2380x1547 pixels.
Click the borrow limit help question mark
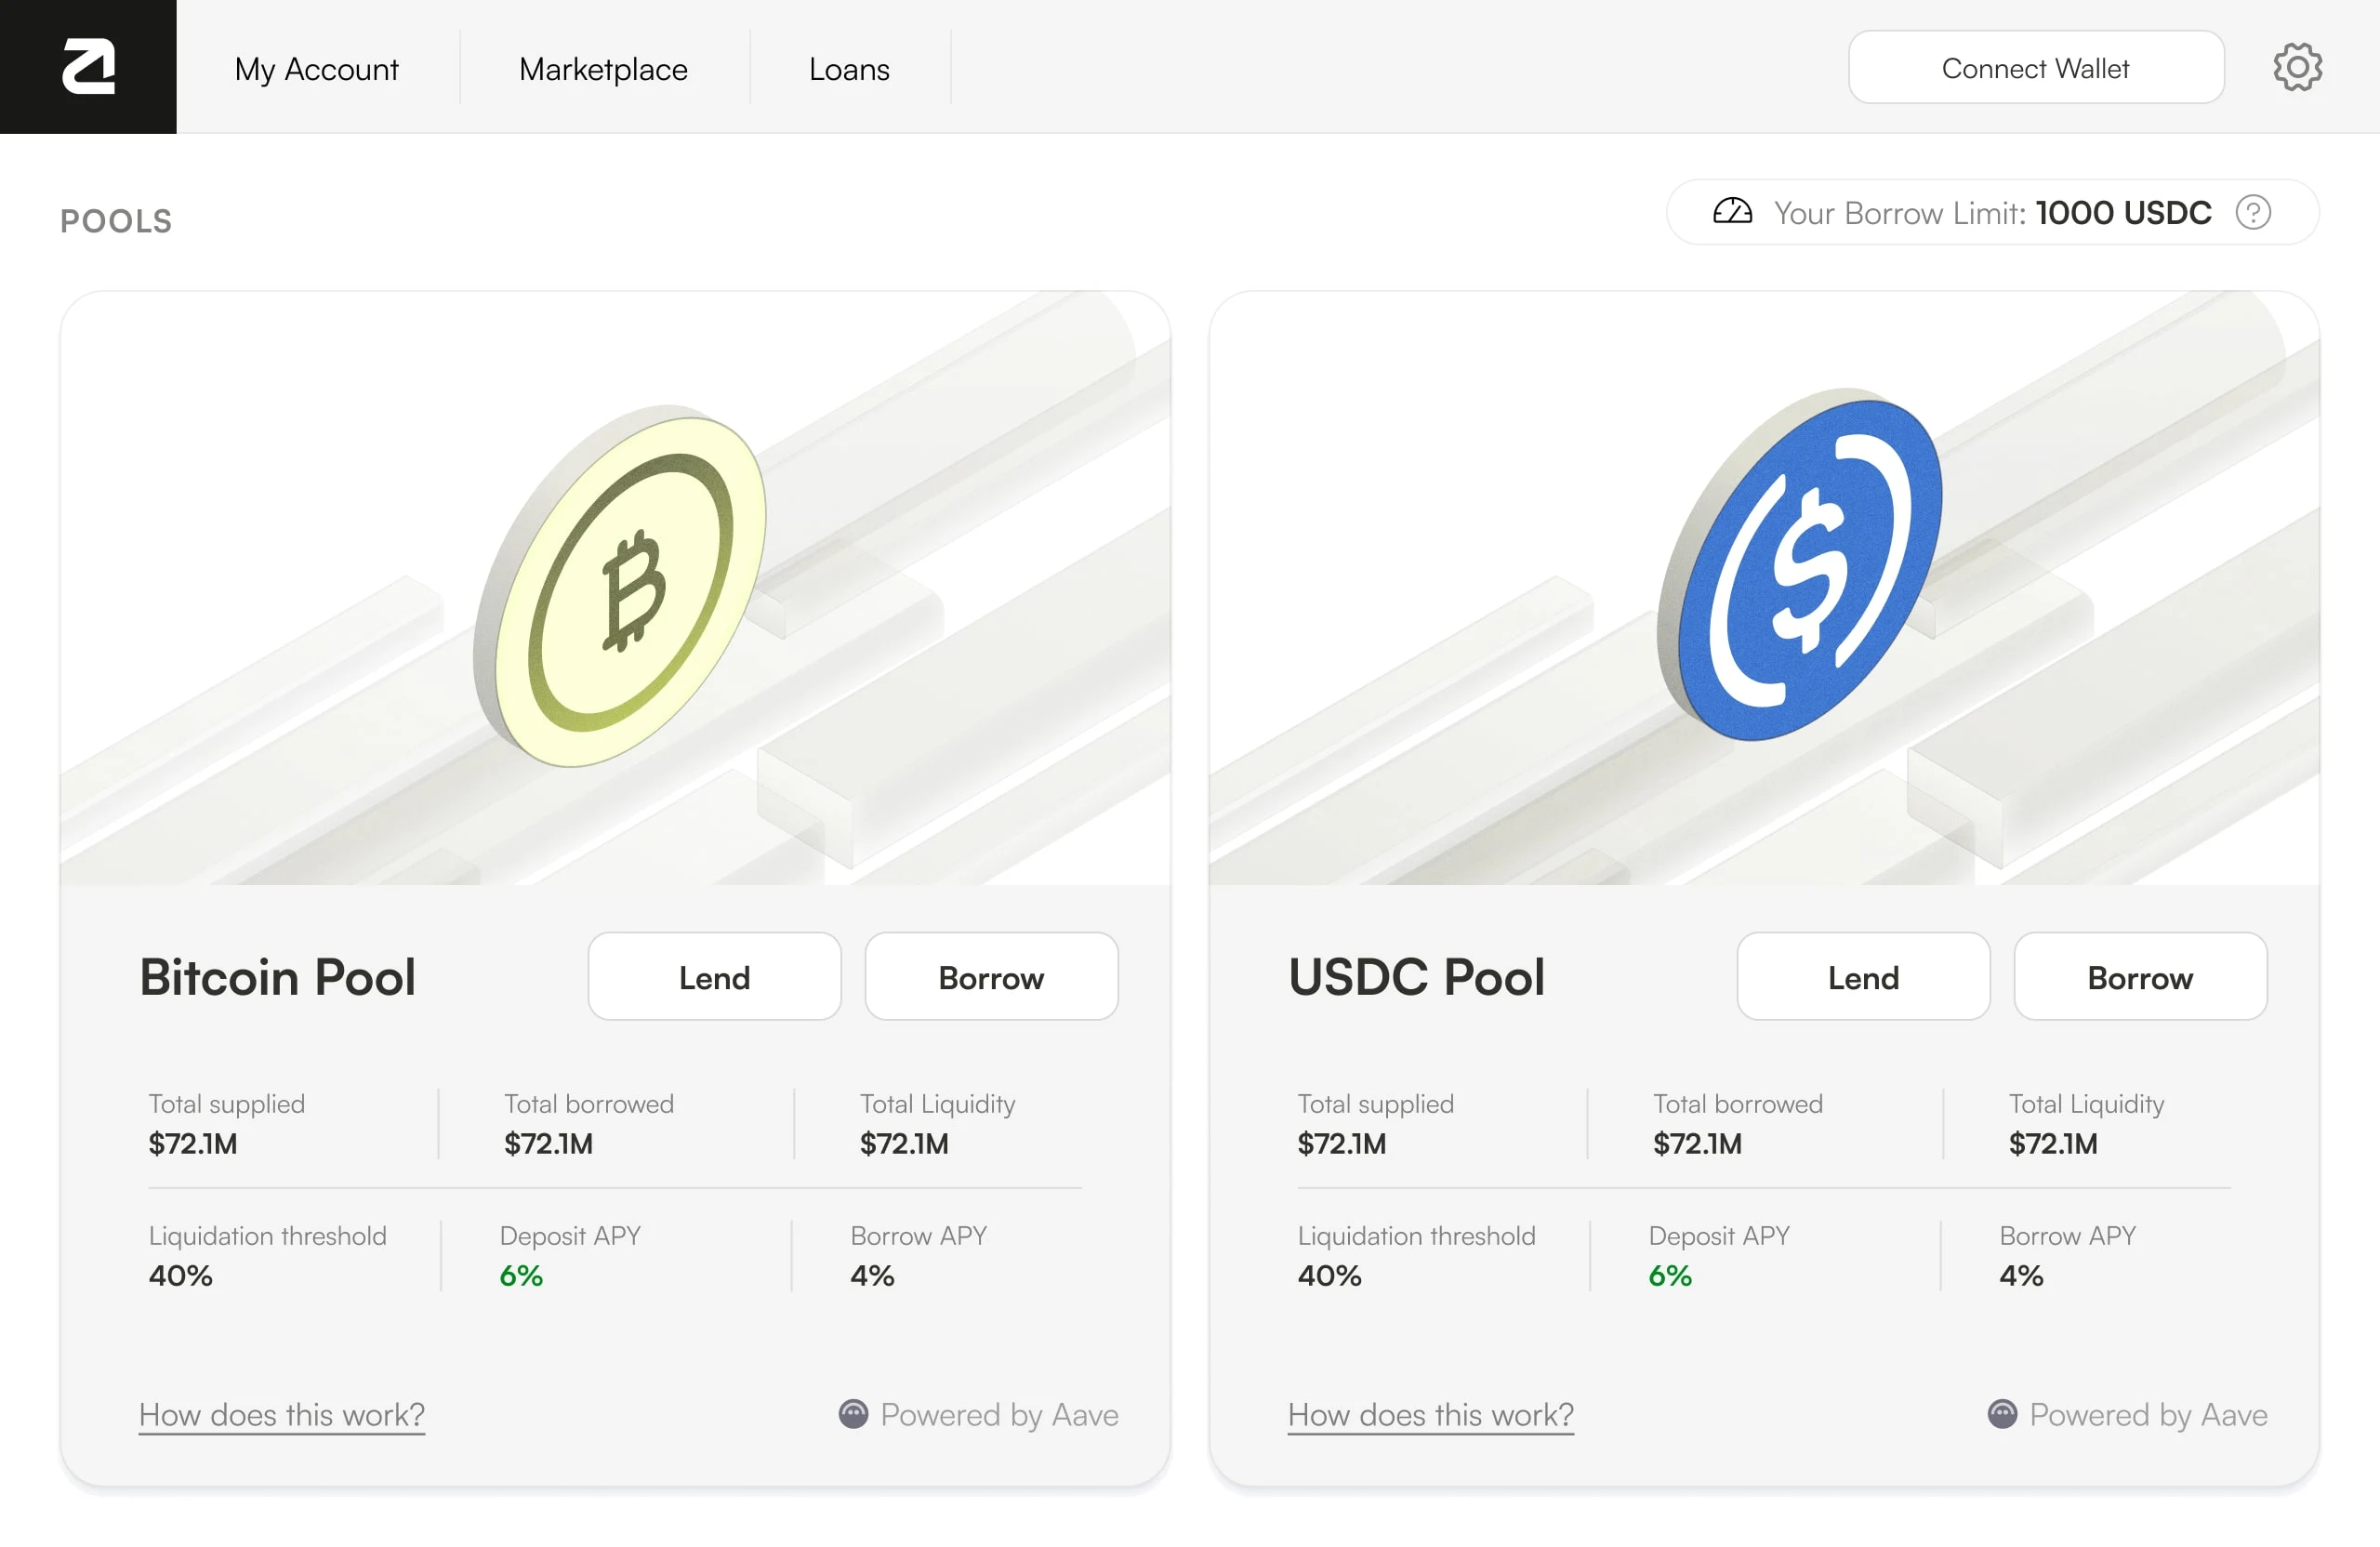tap(2253, 212)
